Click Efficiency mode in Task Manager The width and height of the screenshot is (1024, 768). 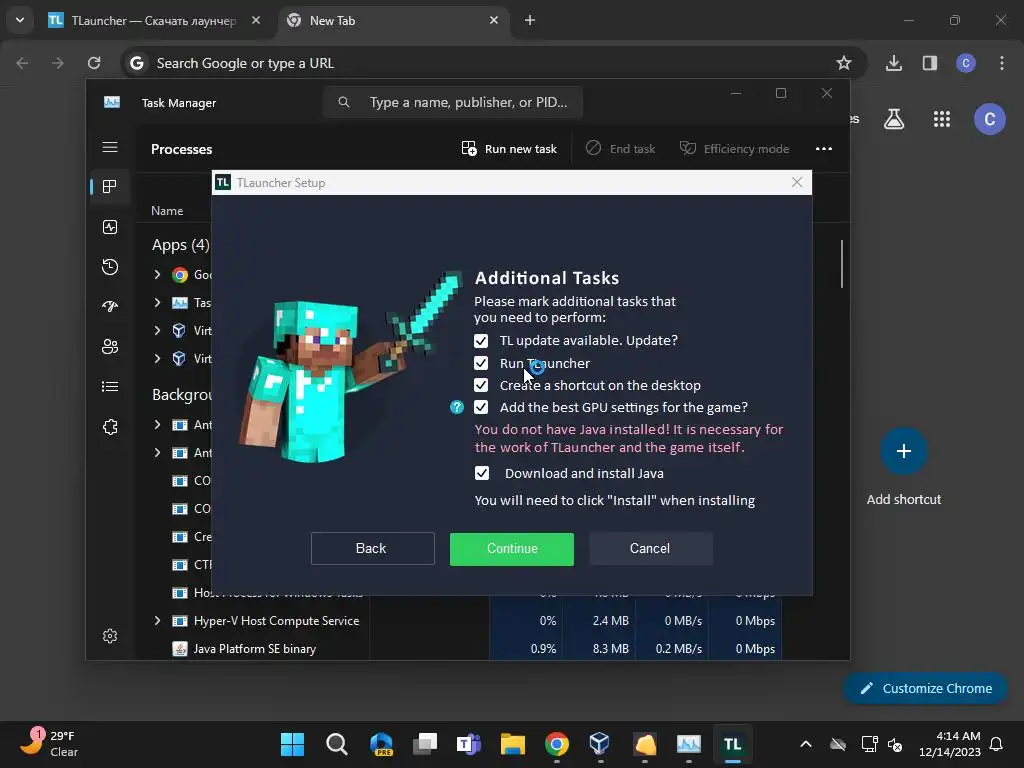(735, 149)
